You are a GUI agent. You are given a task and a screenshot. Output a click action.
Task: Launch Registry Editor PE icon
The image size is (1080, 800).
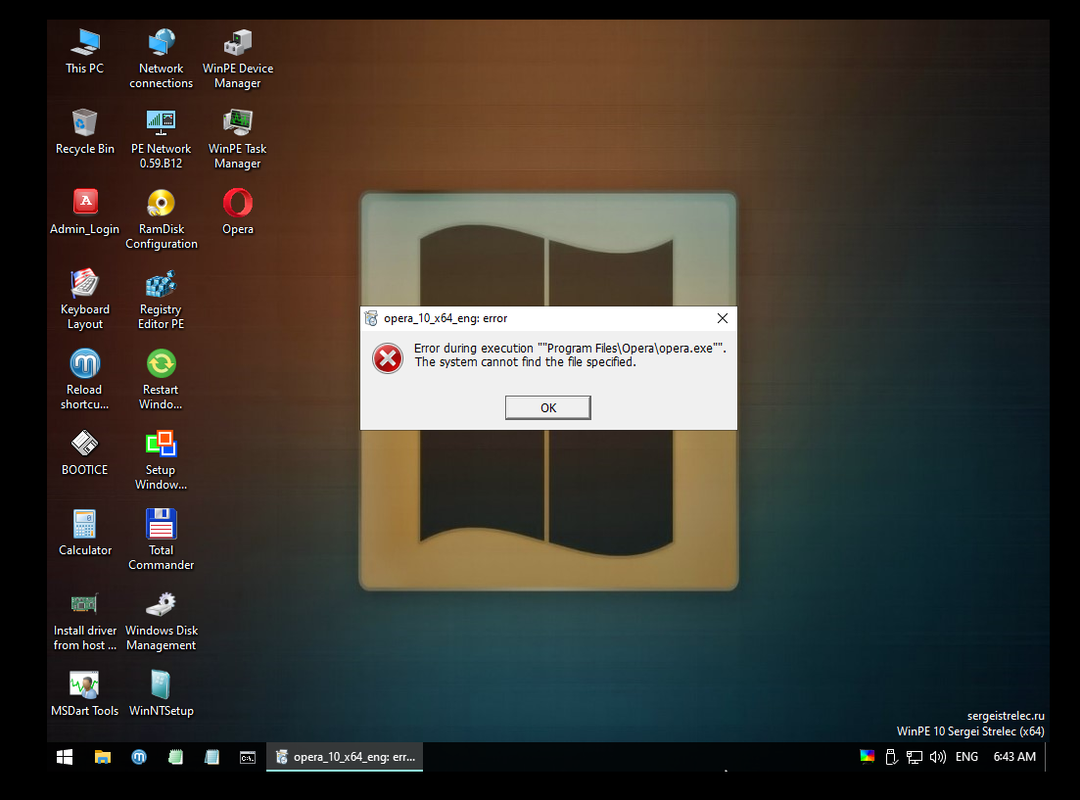(x=161, y=299)
